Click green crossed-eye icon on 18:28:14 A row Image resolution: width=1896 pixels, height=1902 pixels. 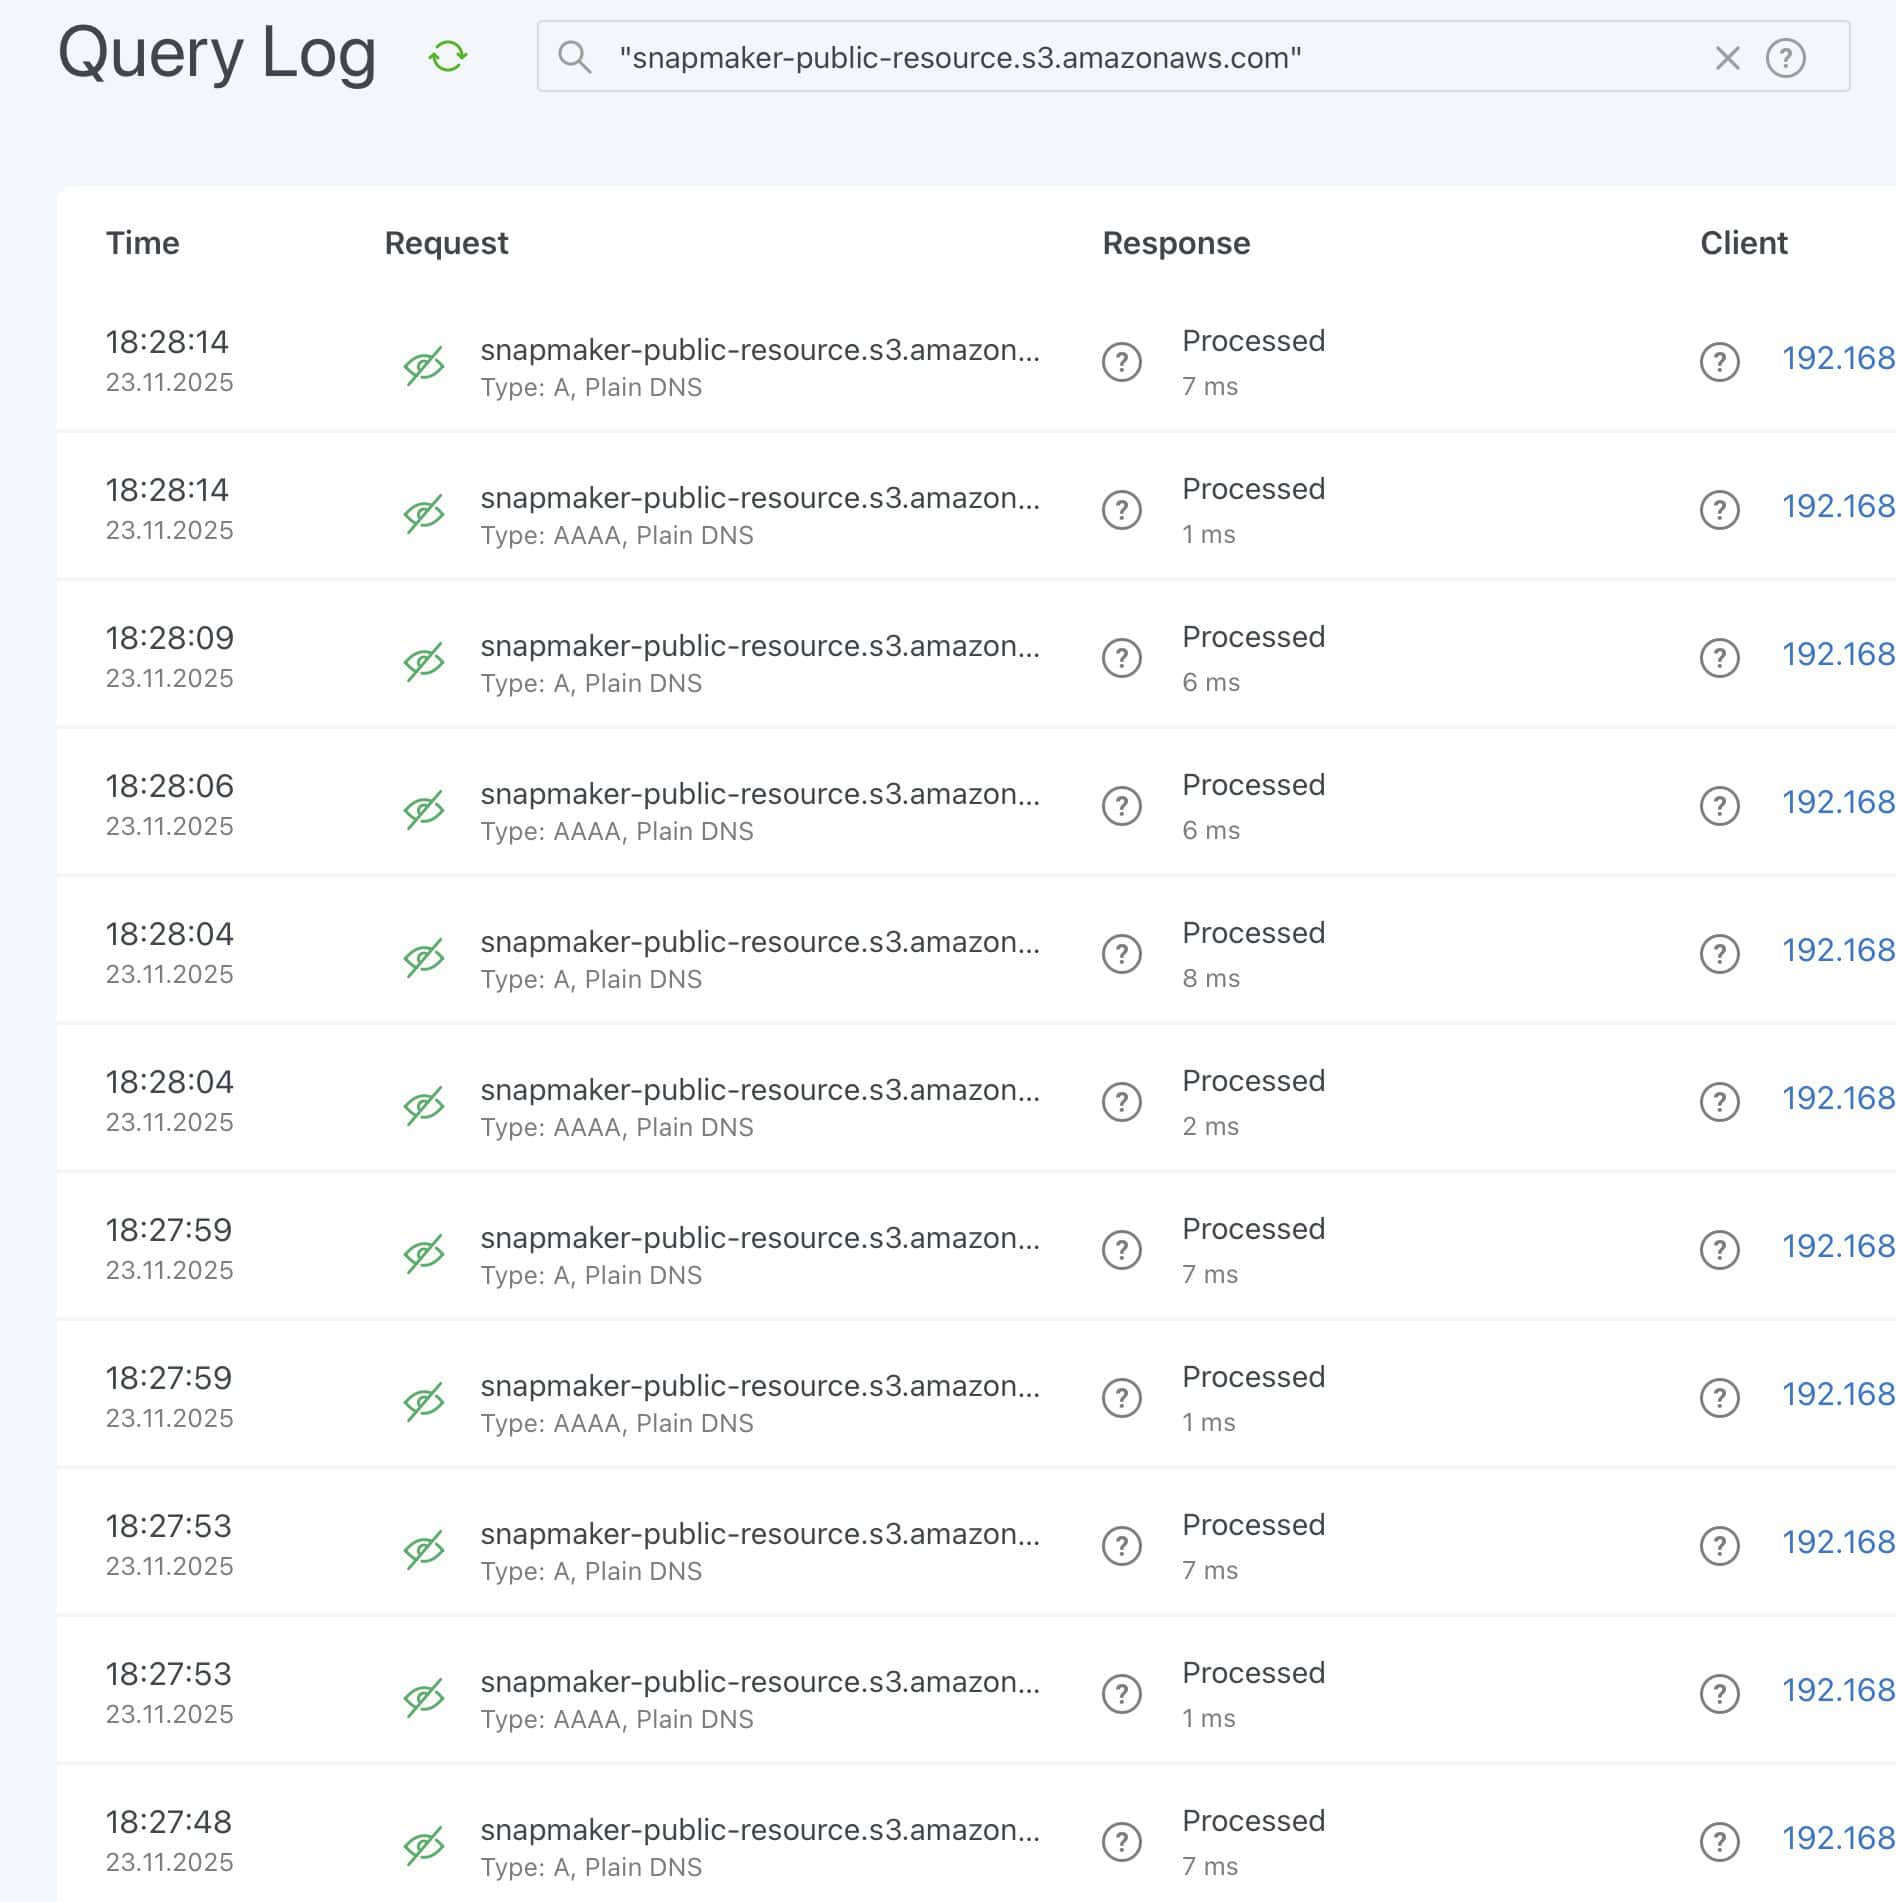423,366
